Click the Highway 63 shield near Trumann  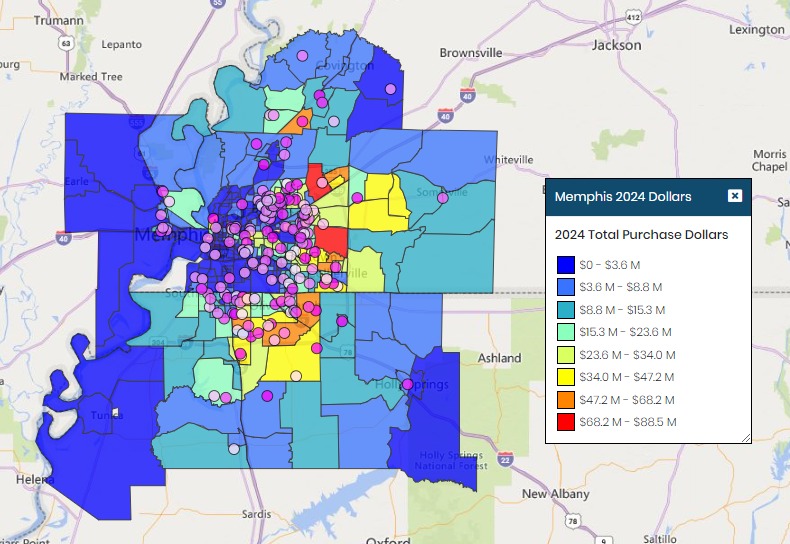coord(66,43)
